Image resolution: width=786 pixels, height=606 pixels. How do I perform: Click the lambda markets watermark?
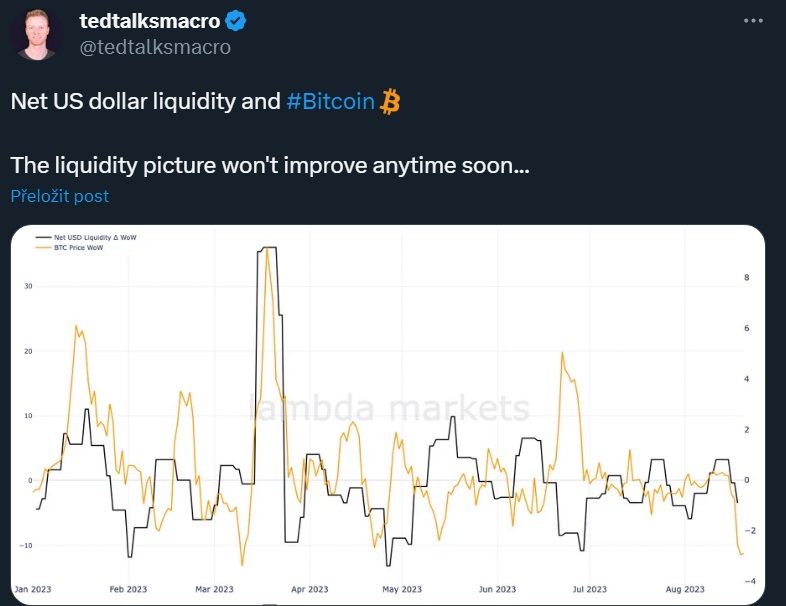389,408
